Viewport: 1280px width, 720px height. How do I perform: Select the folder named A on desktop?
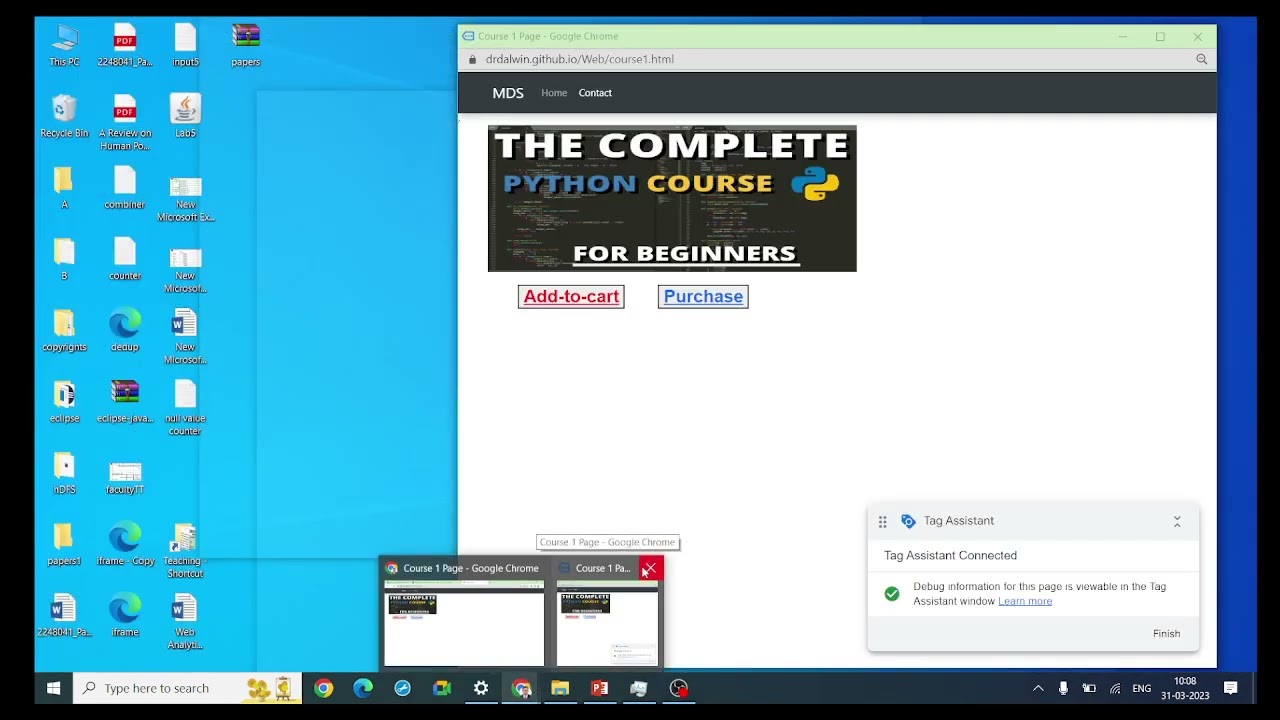[64, 188]
